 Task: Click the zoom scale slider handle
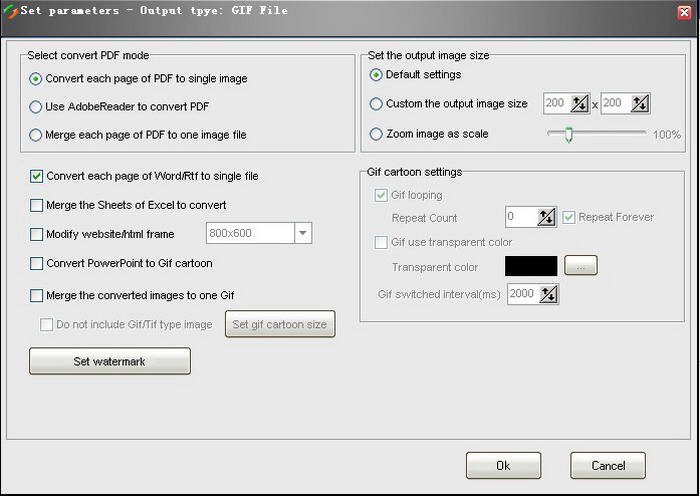[568, 134]
